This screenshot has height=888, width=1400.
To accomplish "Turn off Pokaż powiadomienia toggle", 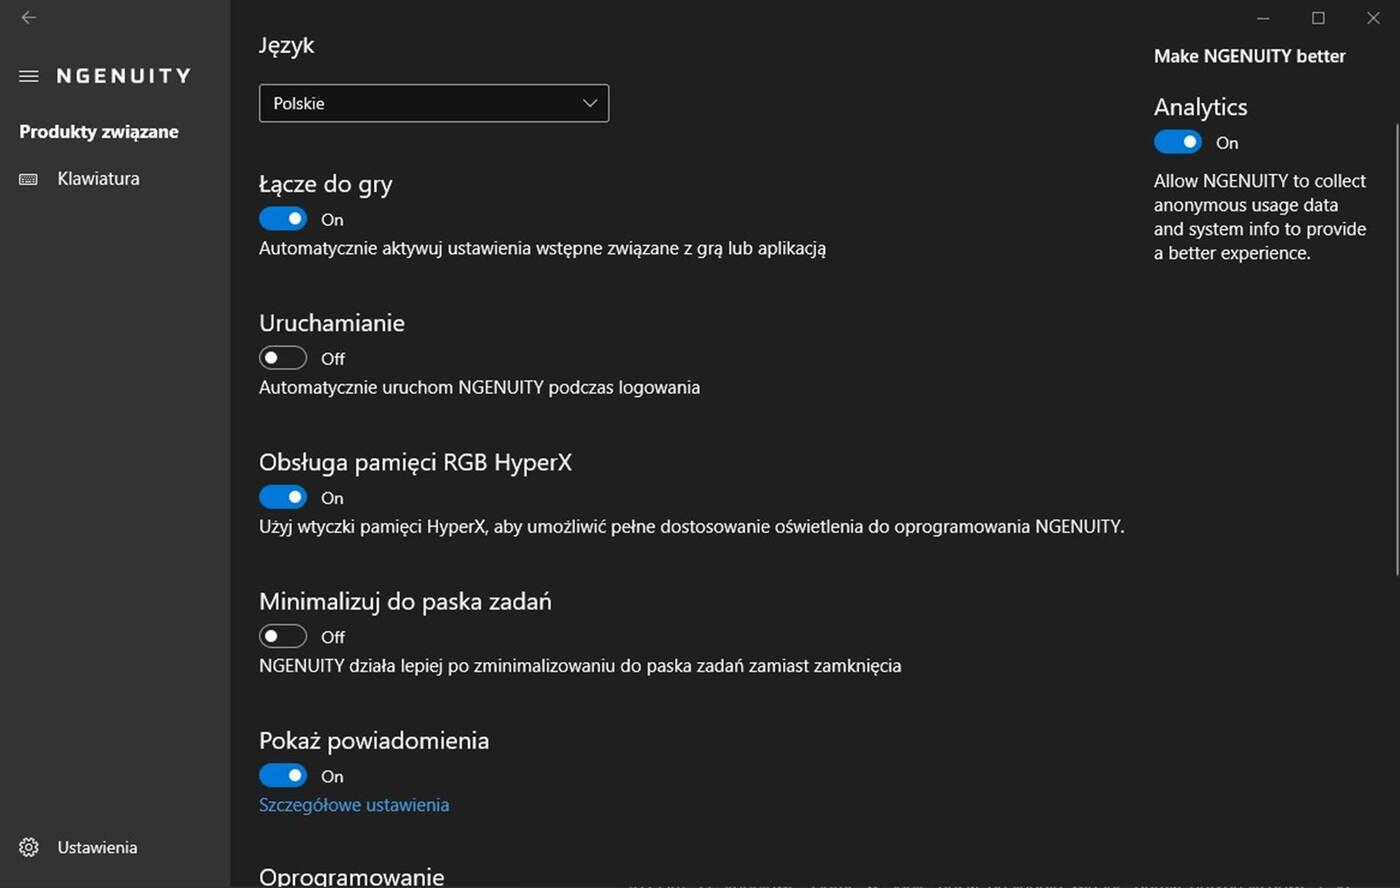I will click(283, 775).
